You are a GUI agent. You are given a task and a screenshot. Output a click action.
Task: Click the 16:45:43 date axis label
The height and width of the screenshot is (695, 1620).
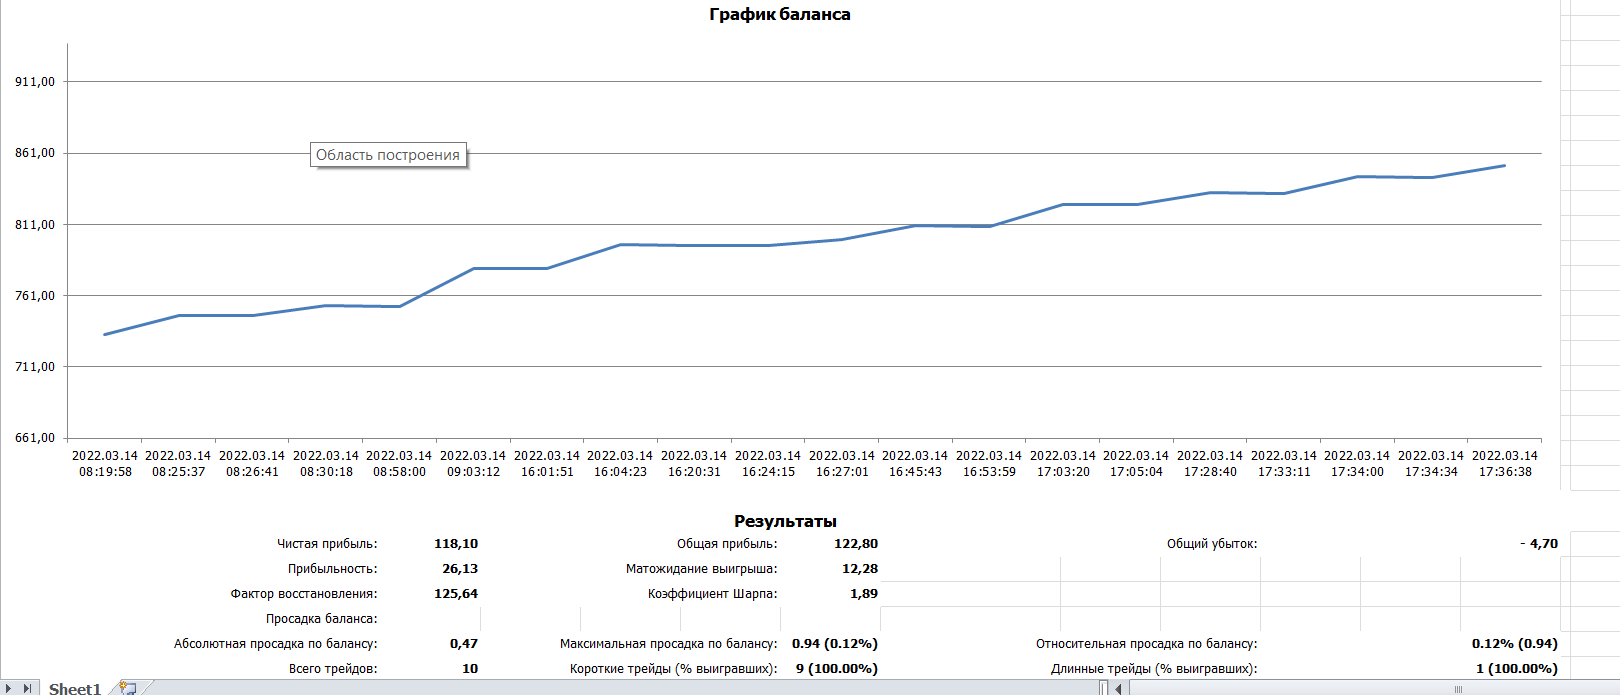(x=915, y=464)
